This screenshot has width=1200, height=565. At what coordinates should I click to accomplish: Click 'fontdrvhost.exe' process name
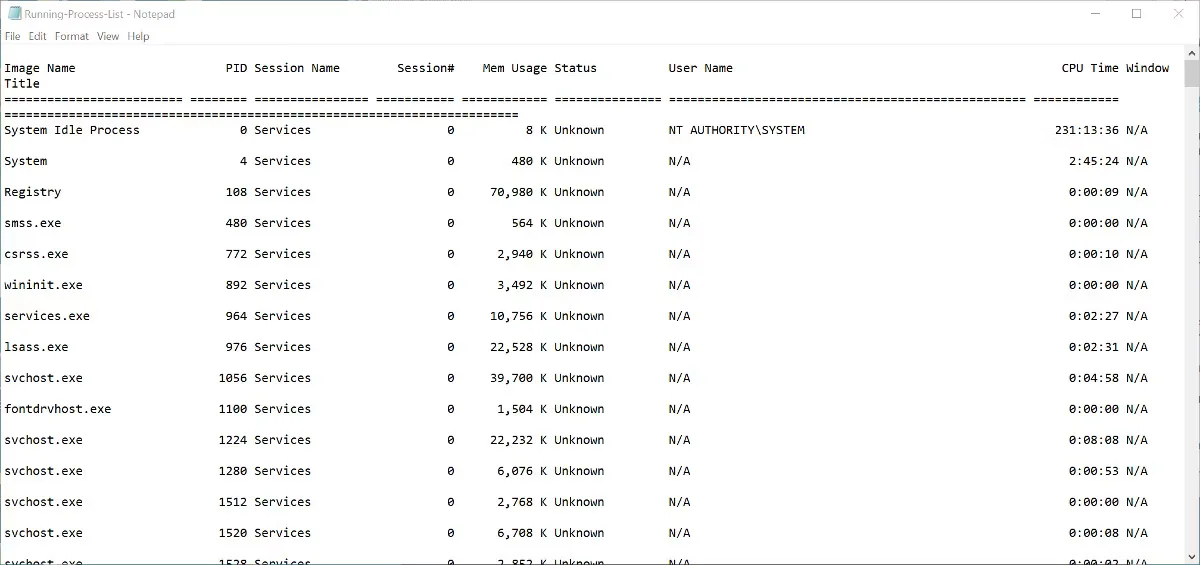58,409
